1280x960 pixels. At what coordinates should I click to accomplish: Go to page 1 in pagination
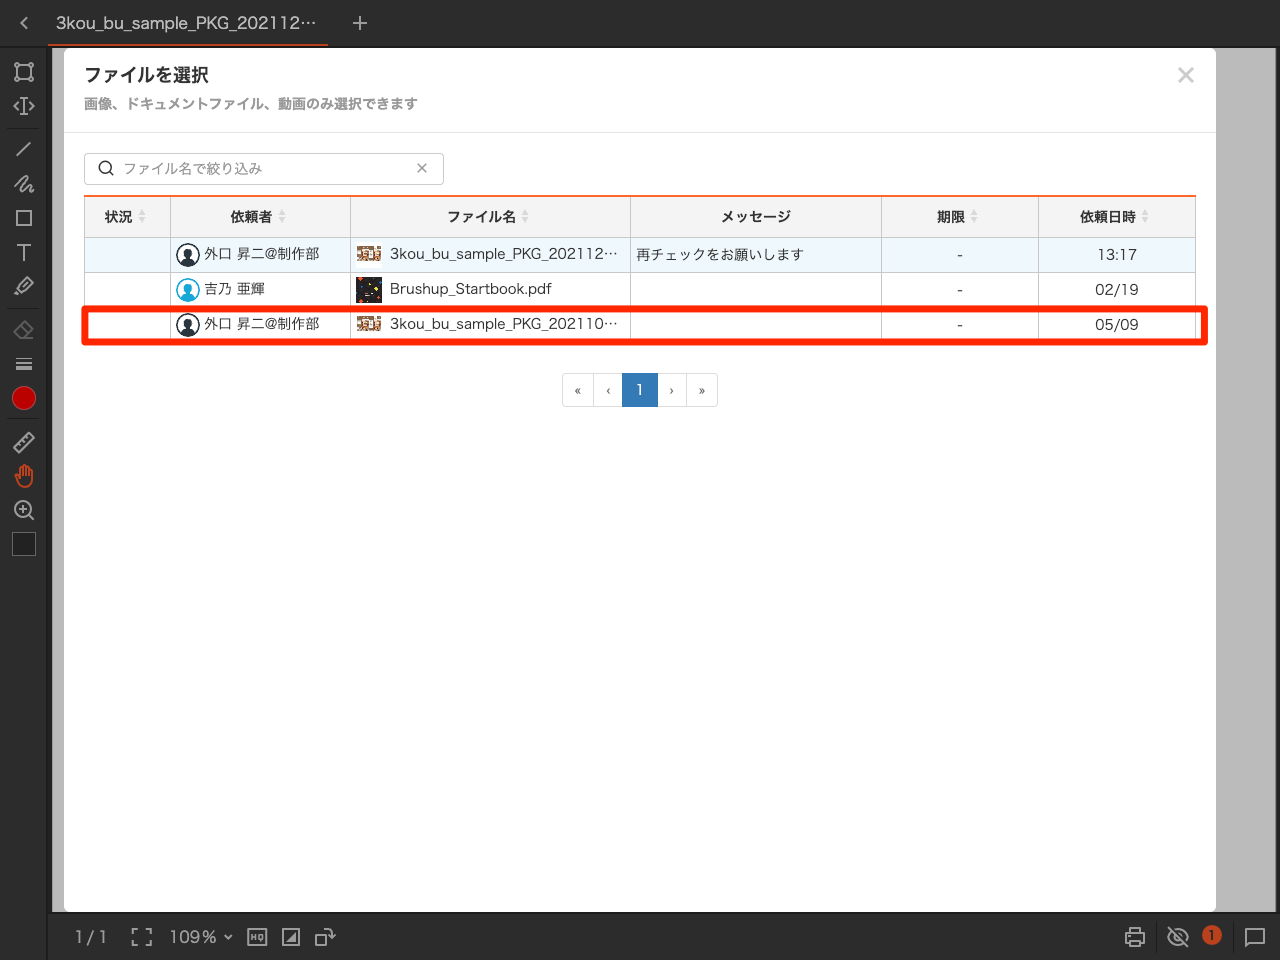pyautogui.click(x=640, y=390)
